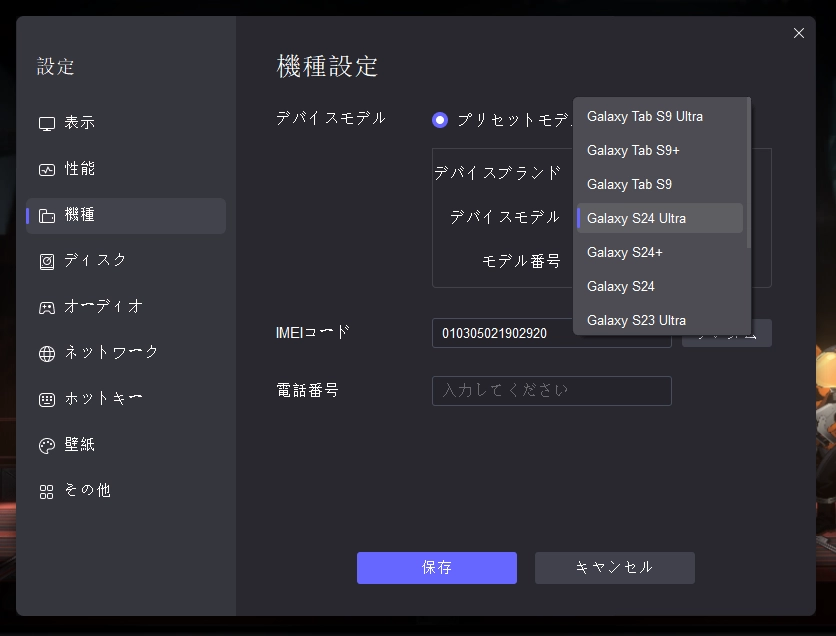Click the IMEIコード label
This screenshot has height=636, width=836.
pyautogui.click(x=313, y=333)
